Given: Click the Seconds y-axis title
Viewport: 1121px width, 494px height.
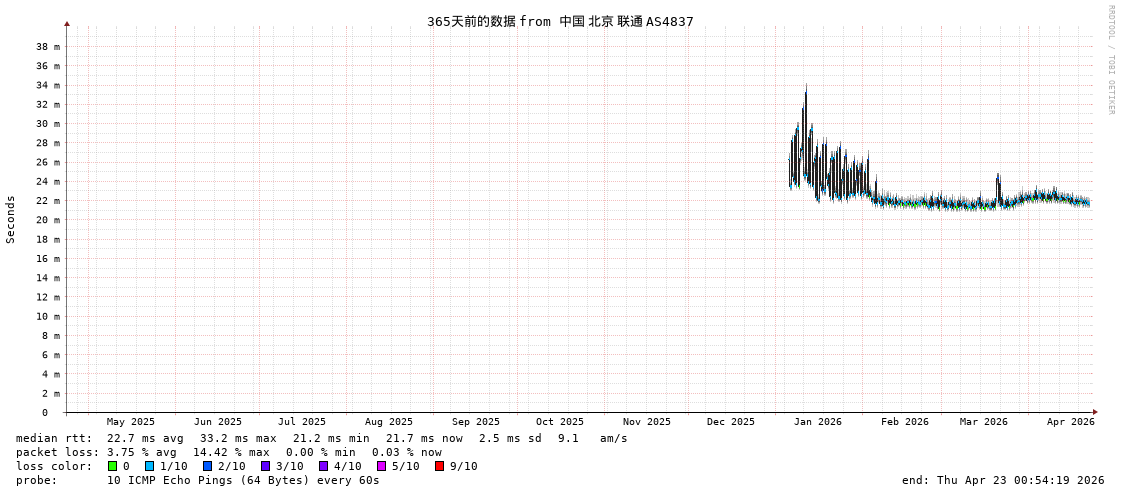Looking at the screenshot, I should (11, 219).
